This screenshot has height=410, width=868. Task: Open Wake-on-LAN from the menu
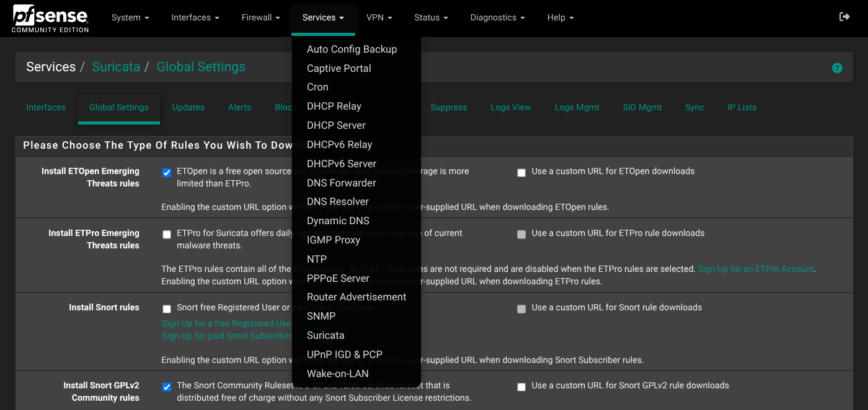tap(338, 373)
